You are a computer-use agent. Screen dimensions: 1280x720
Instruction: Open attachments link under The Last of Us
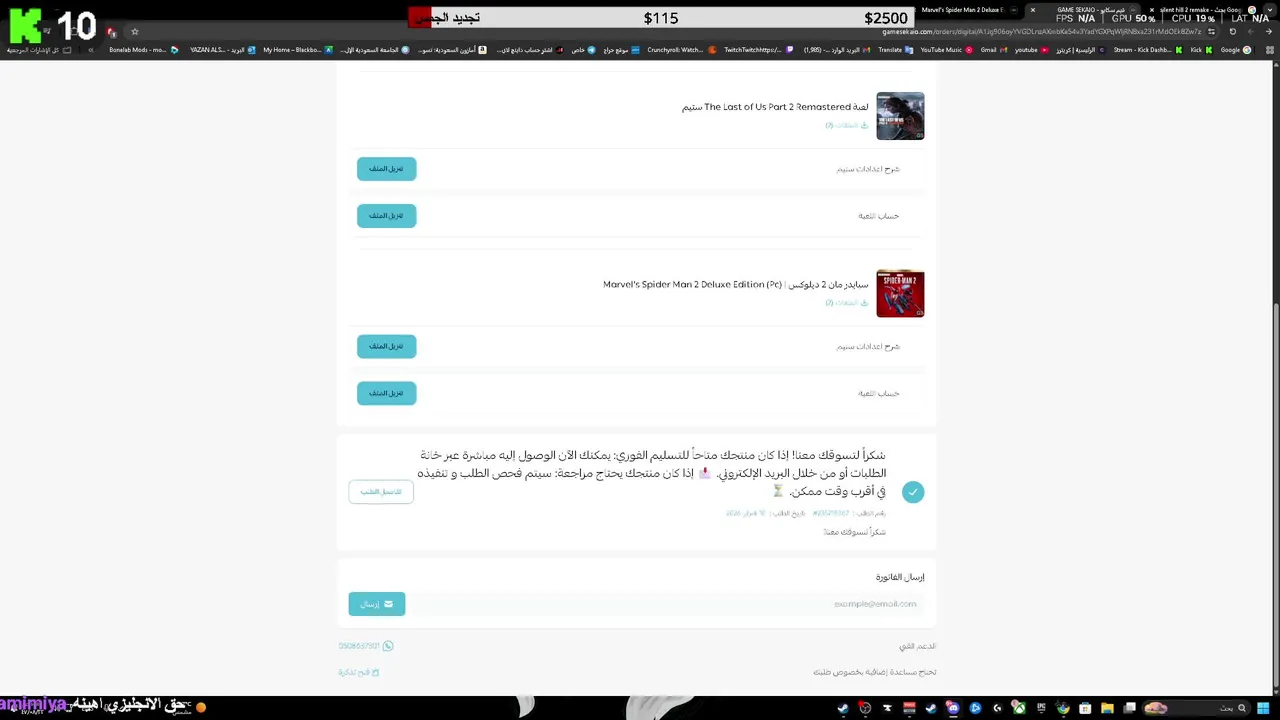pos(846,125)
